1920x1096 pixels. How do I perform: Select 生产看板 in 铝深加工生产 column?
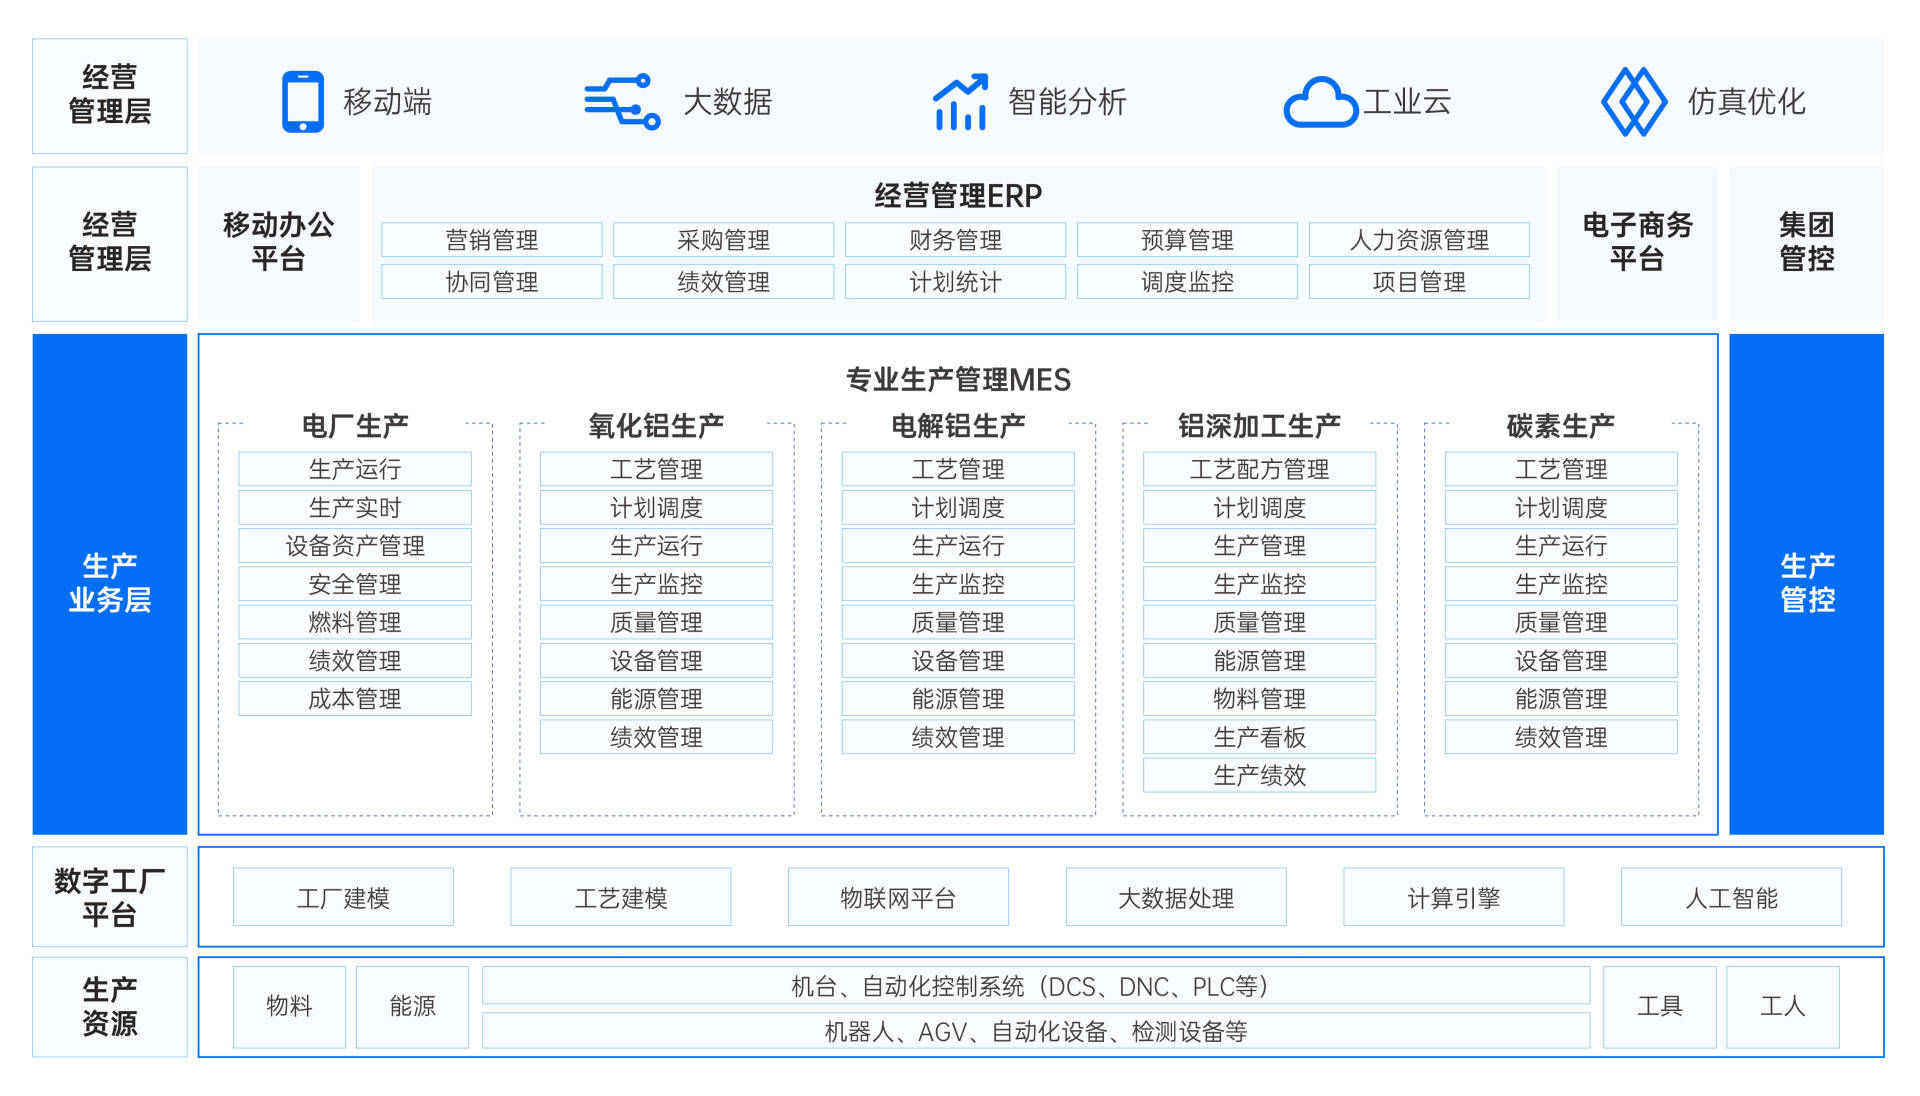tap(1259, 737)
